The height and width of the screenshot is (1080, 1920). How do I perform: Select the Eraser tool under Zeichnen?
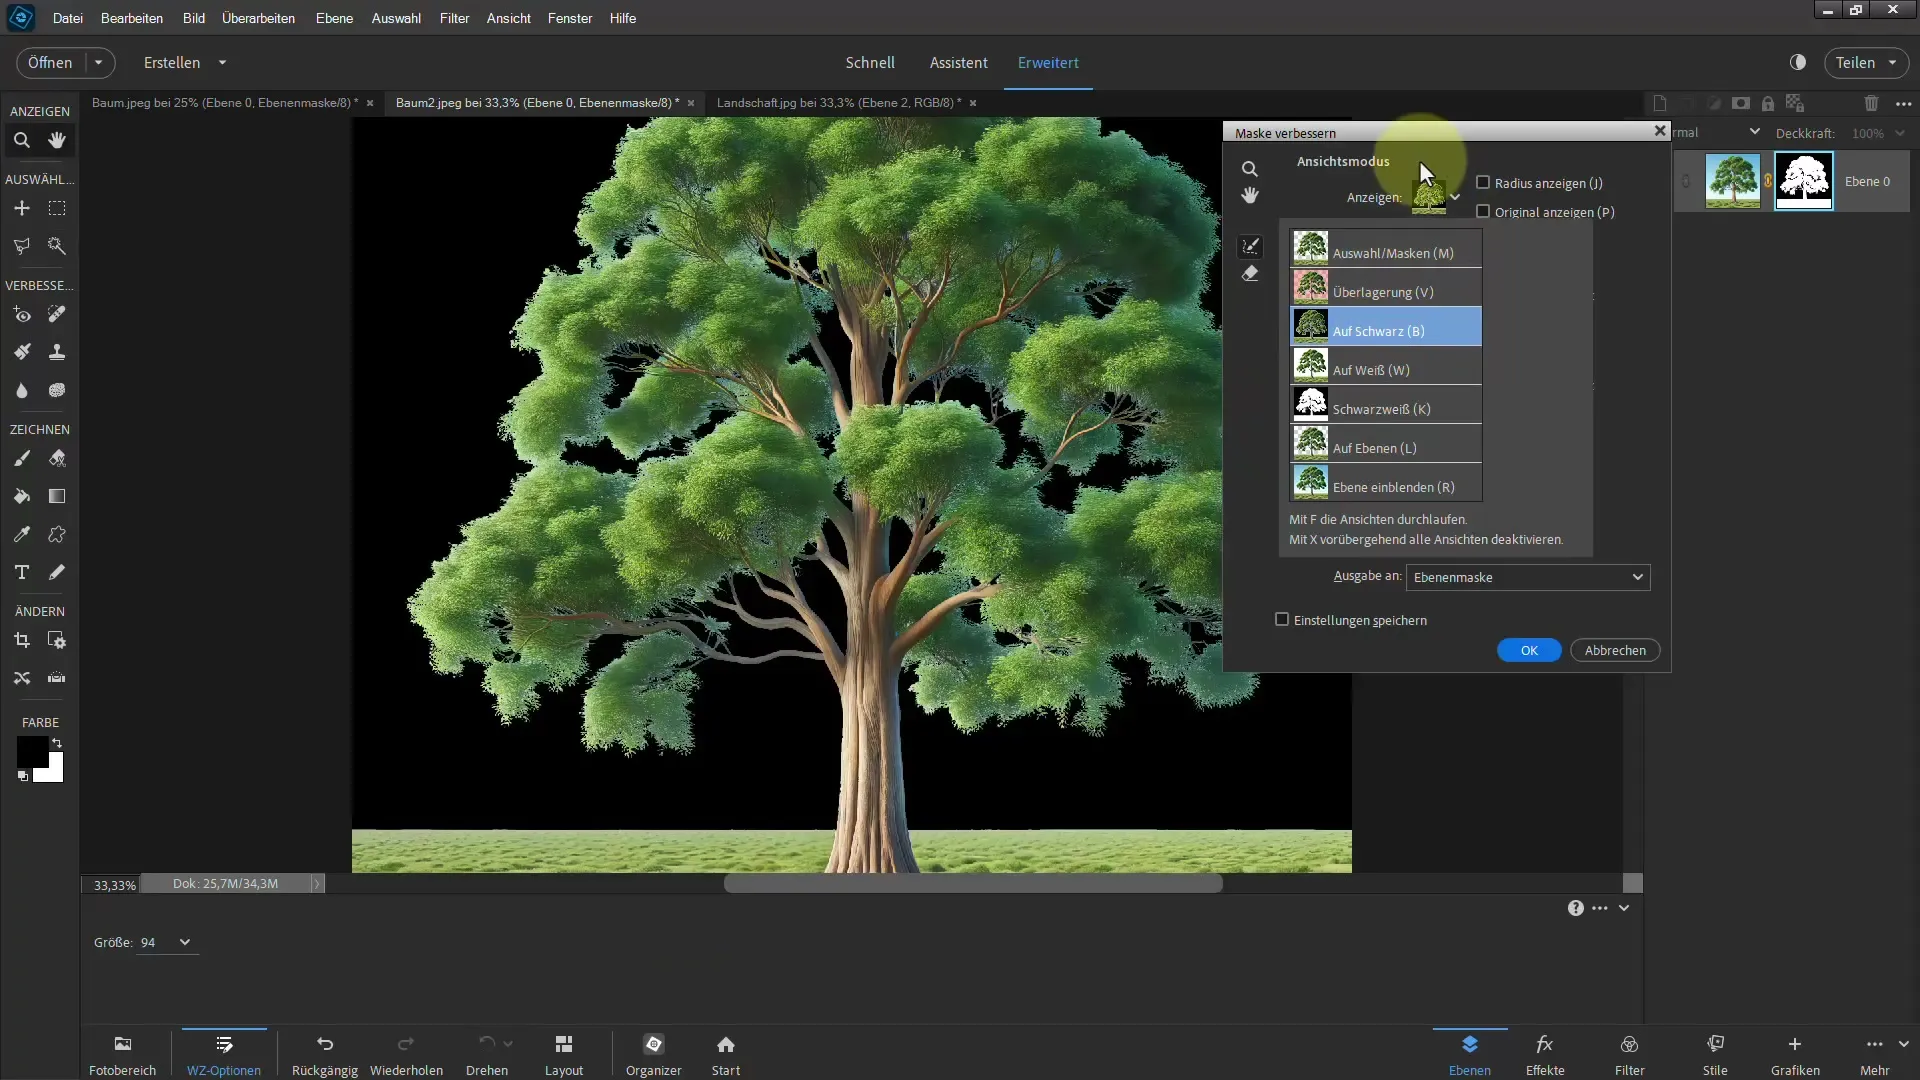point(57,458)
